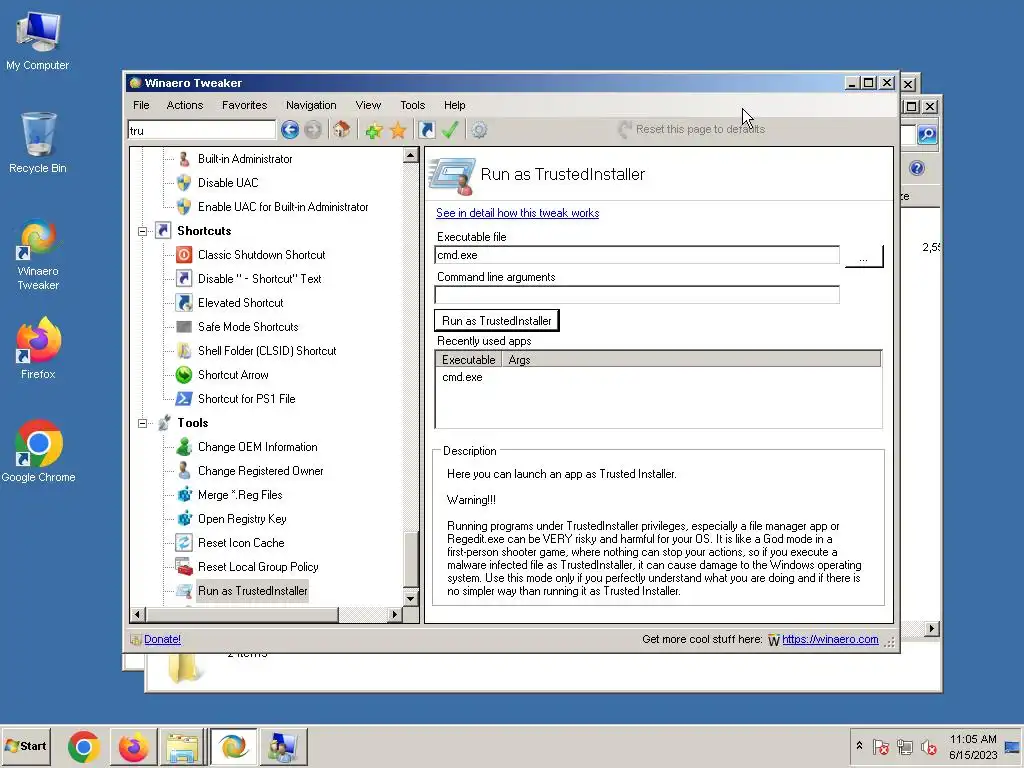Screen dimensions: 1024x768
Task: Collapse the Tools tree category
Action: click(142, 423)
